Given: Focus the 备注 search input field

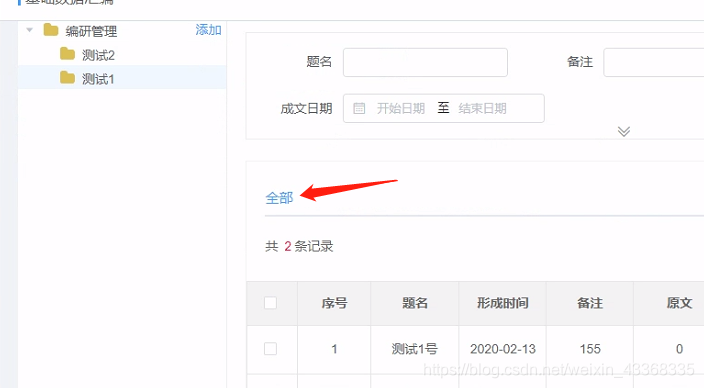Looking at the screenshot, I should 654,62.
